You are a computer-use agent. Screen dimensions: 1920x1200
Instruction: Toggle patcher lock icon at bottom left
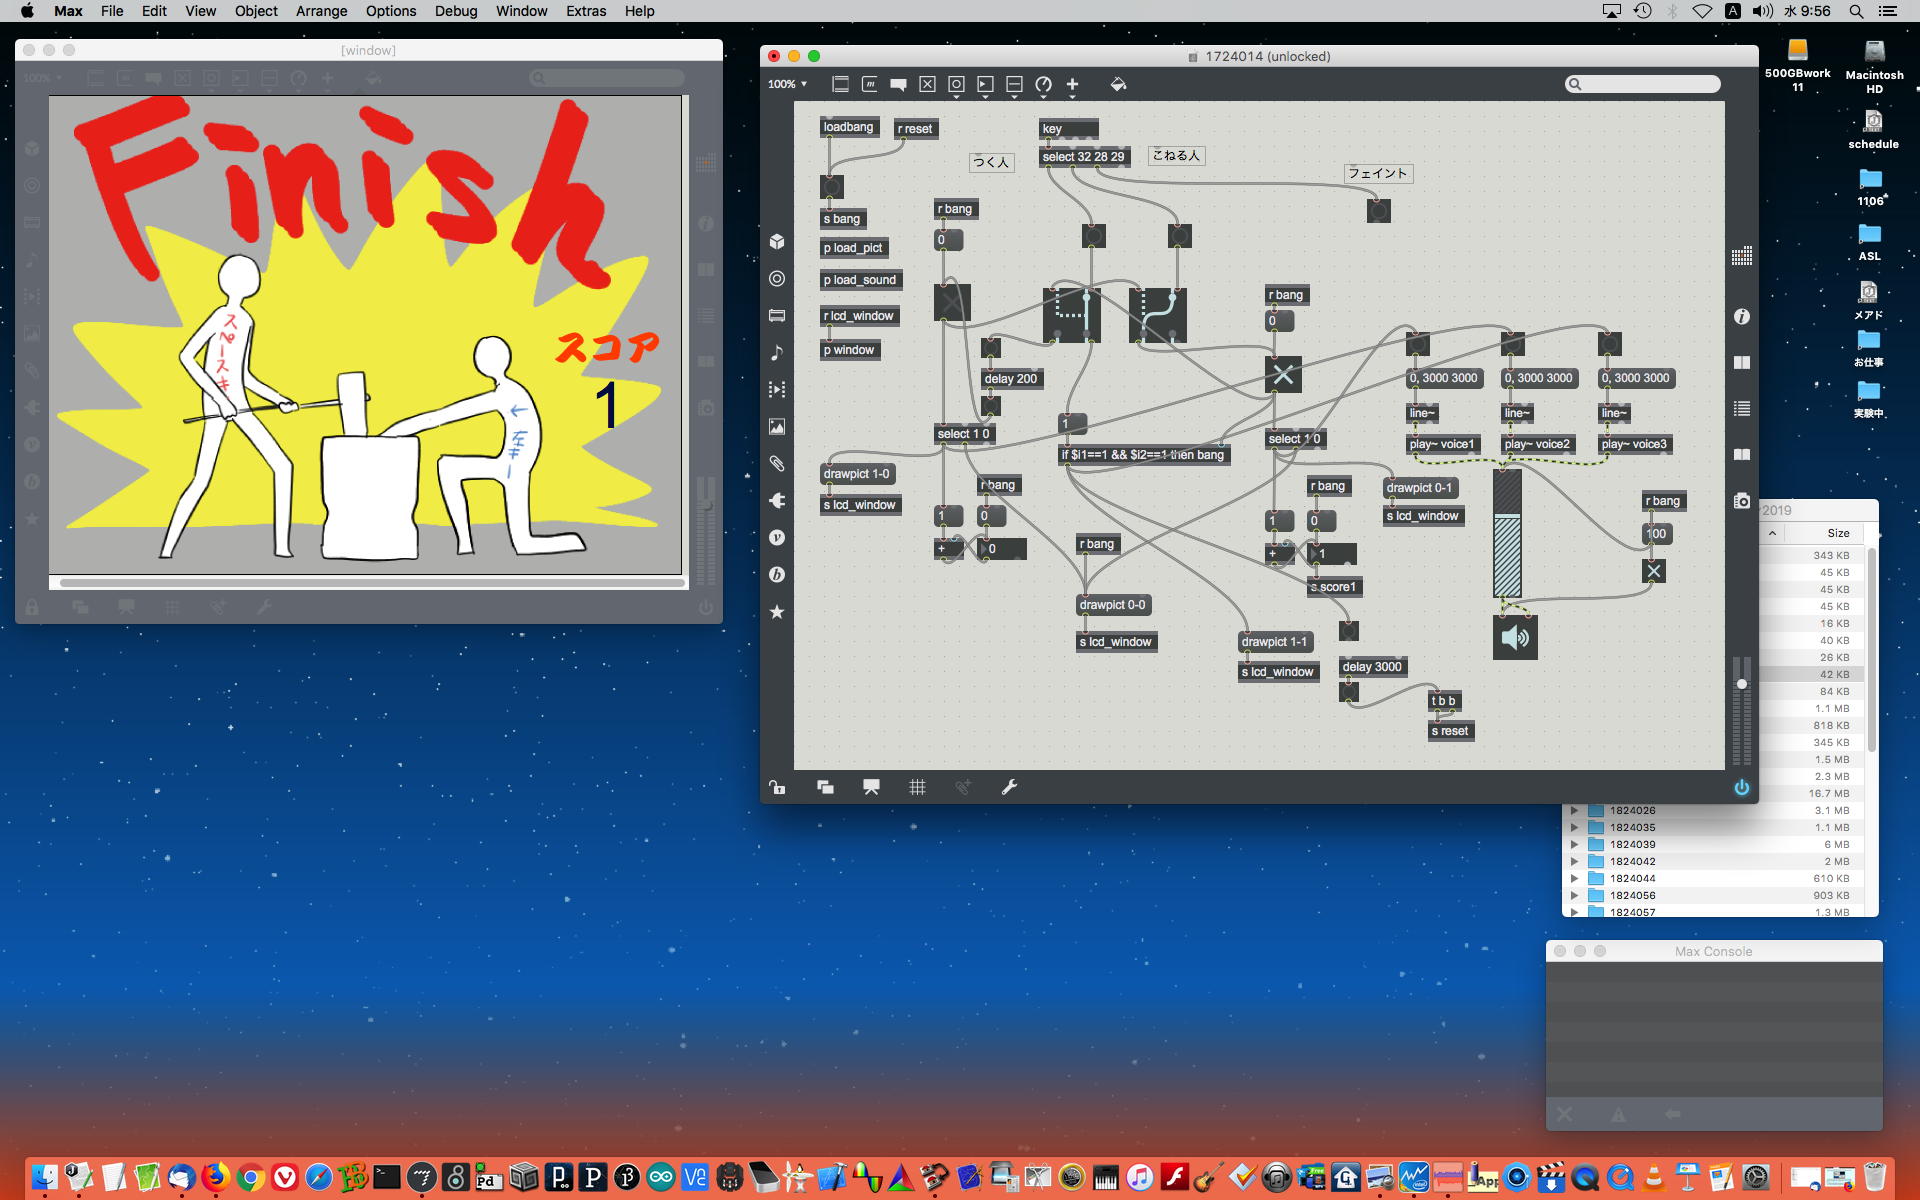777,787
